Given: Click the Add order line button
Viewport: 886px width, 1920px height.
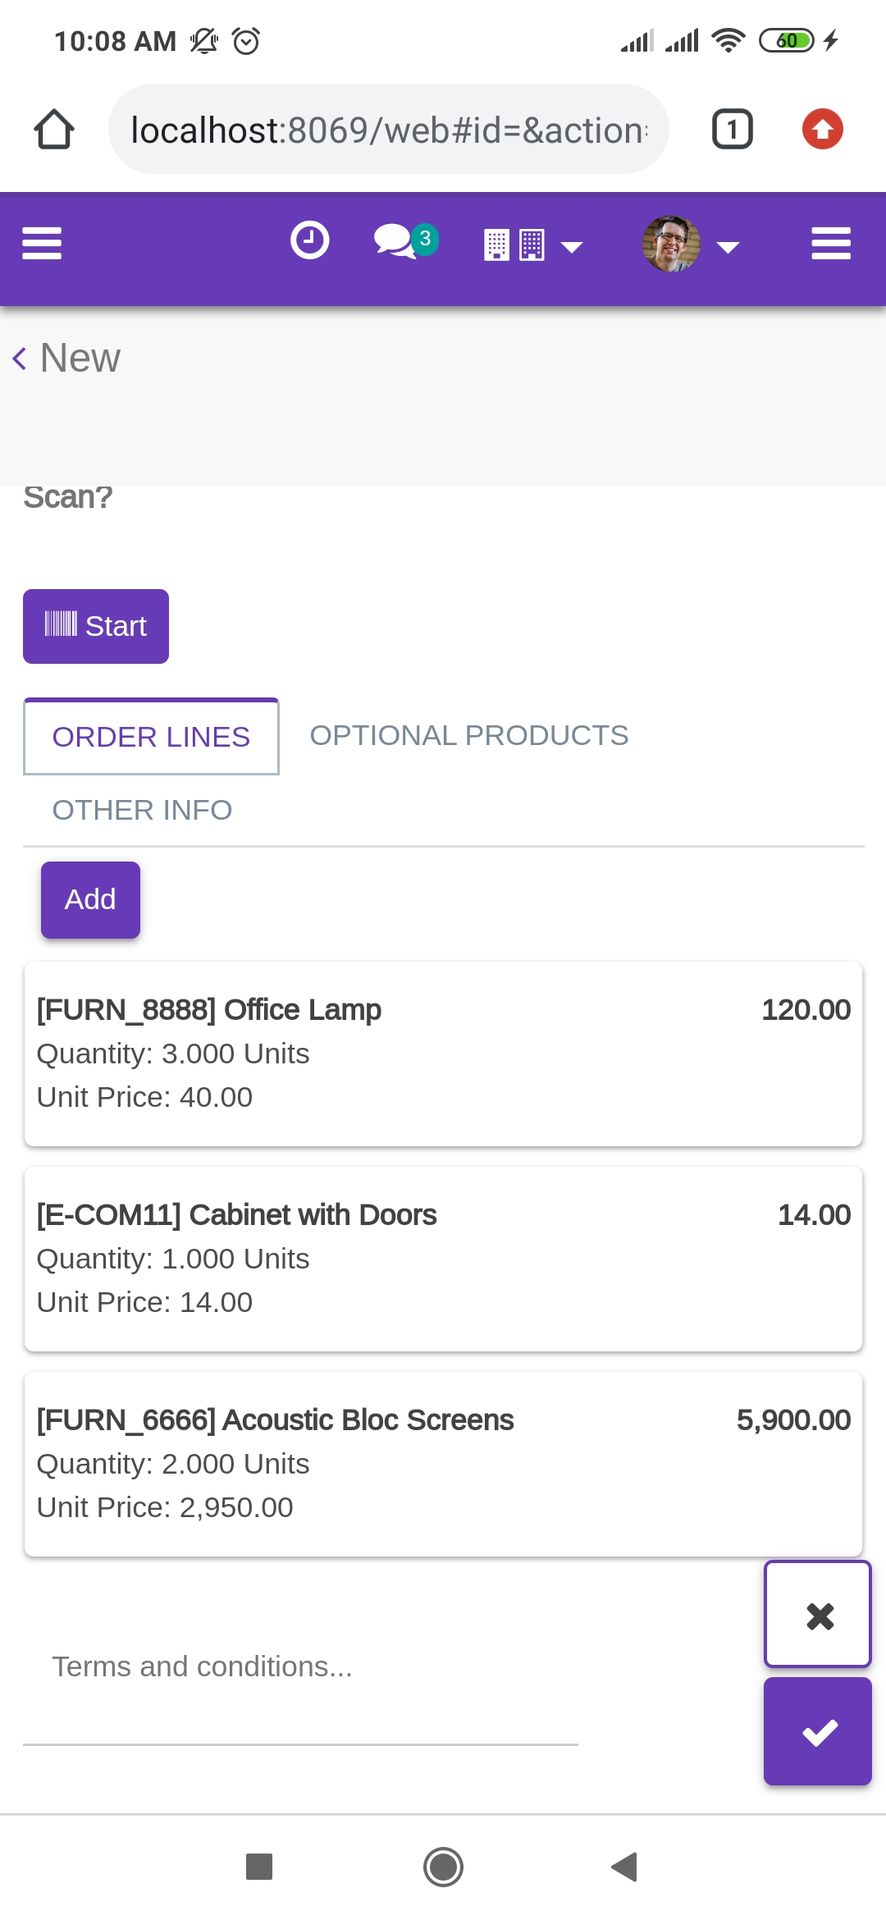Looking at the screenshot, I should [90, 899].
